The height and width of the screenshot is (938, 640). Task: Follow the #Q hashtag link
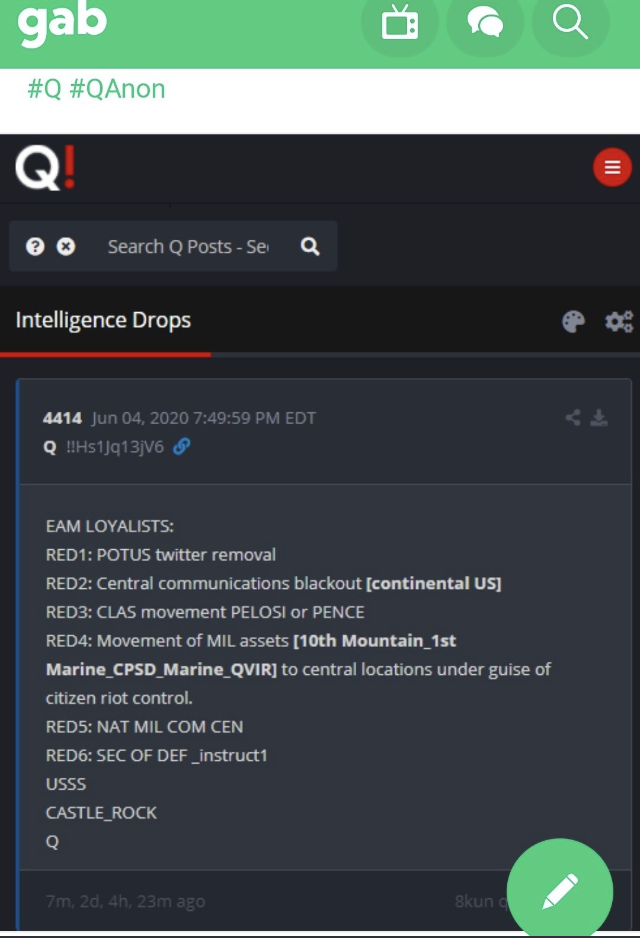pos(45,89)
